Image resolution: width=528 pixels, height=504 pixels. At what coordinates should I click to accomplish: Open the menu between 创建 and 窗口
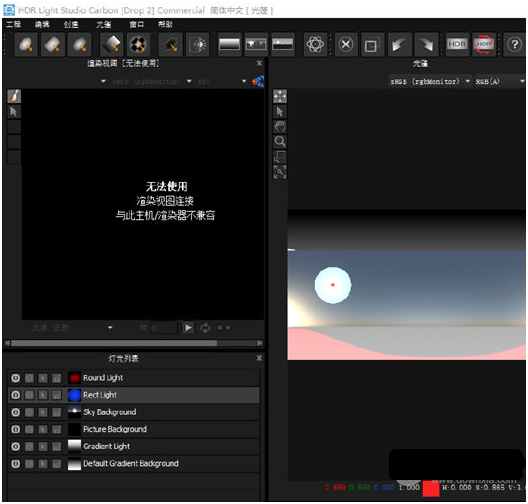click(103, 25)
